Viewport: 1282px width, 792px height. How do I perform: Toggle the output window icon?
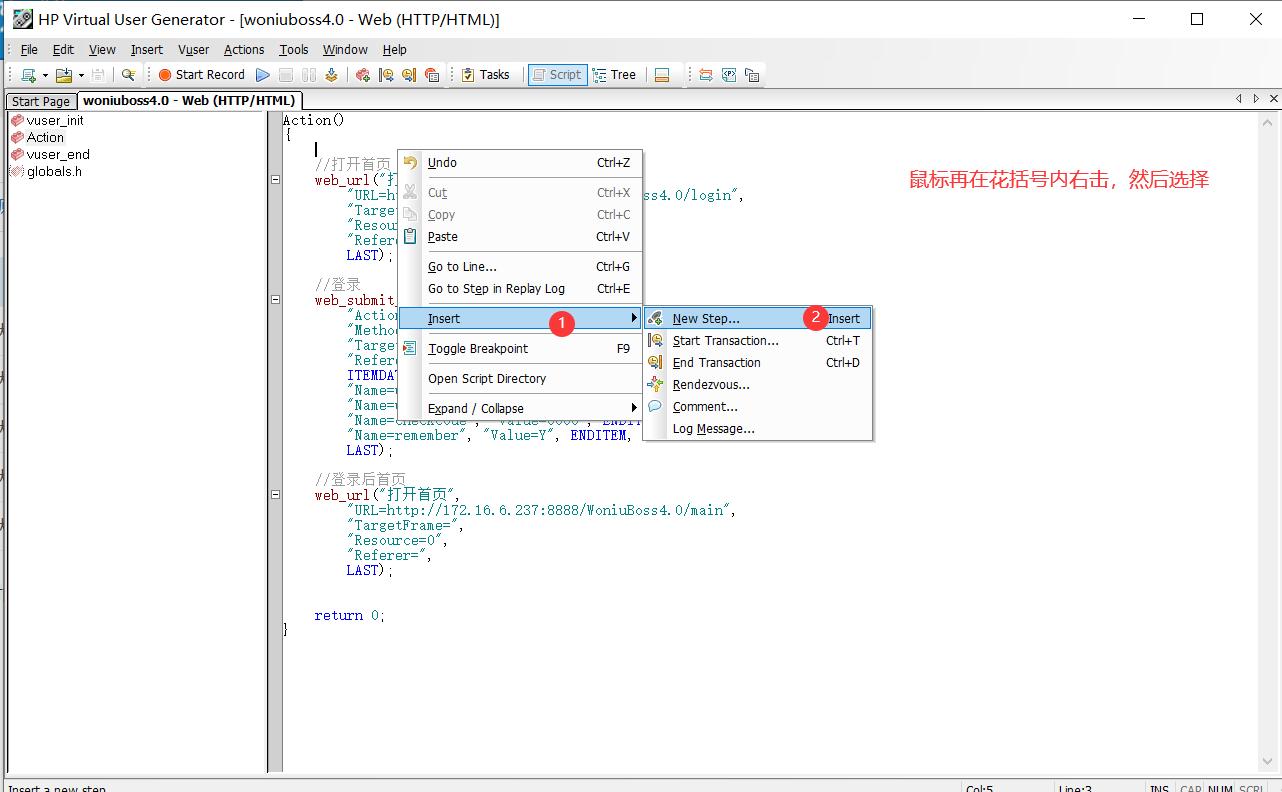coord(662,75)
